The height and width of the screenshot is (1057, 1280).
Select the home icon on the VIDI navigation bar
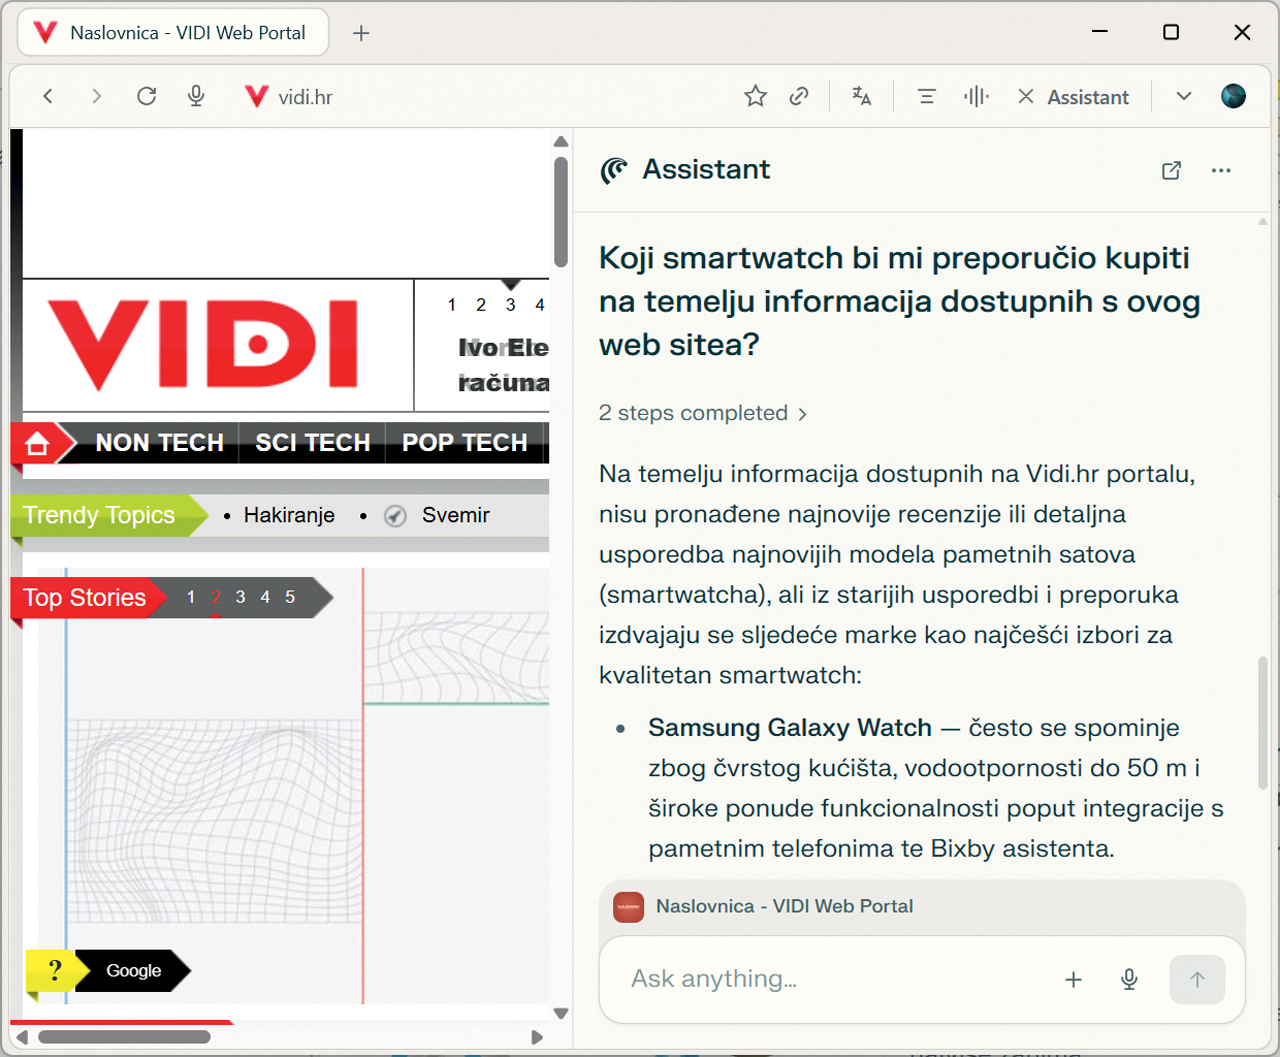(x=38, y=443)
